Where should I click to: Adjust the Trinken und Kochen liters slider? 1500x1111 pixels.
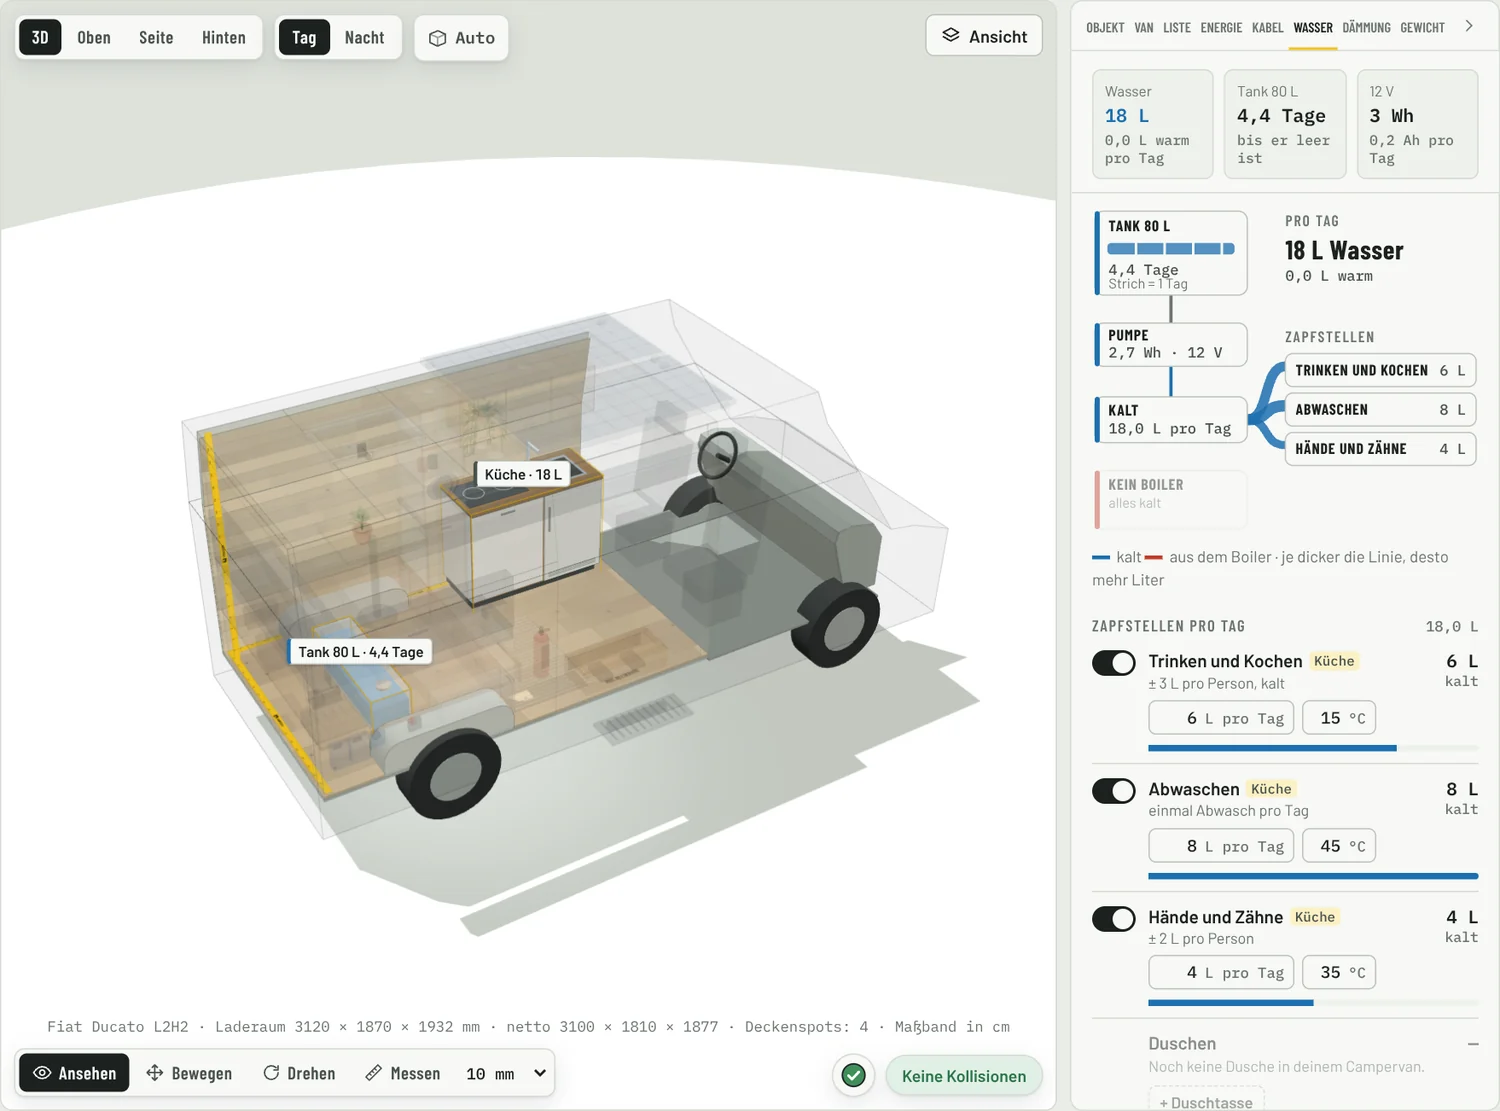point(1313,748)
